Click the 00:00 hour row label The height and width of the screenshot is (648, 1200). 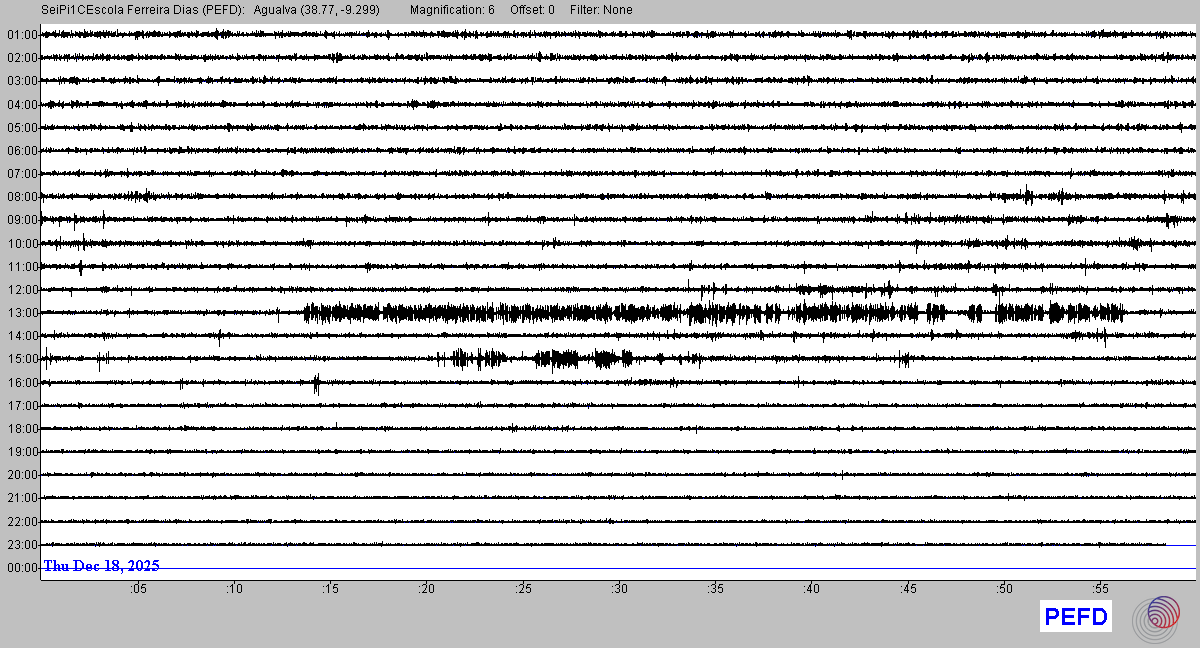coord(21,568)
